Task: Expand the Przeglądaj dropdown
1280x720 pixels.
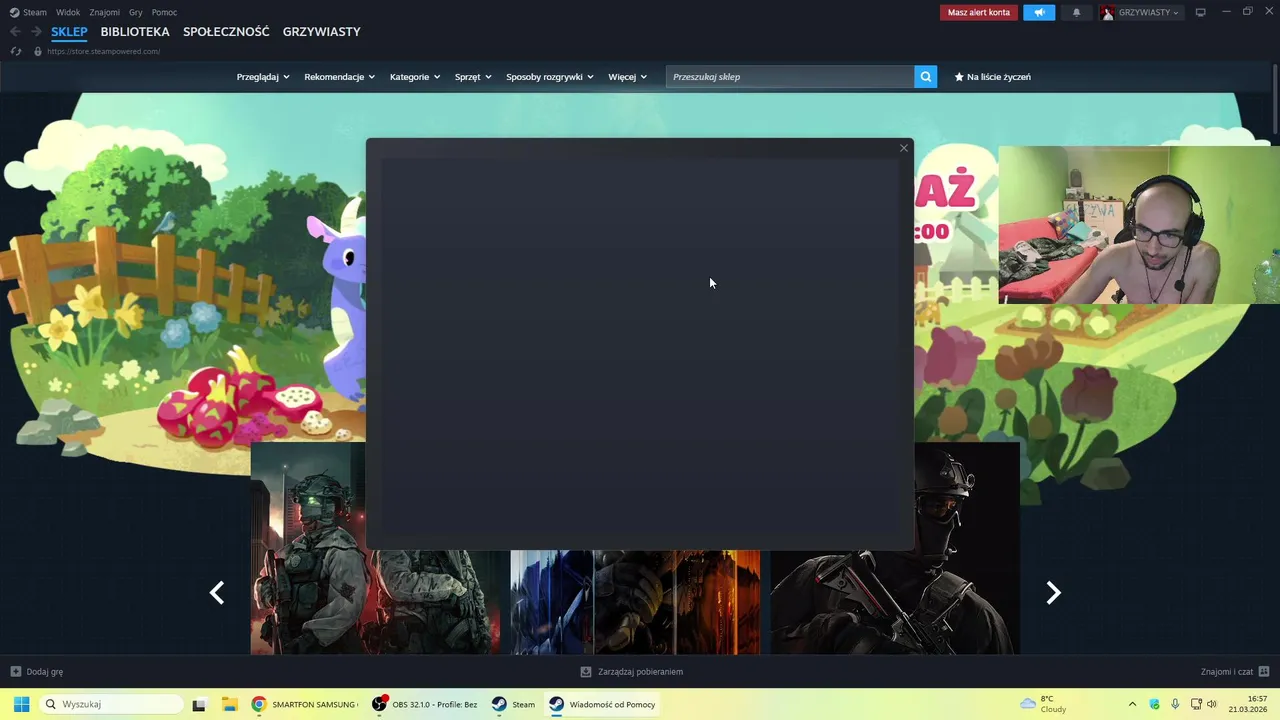Action: pyautogui.click(x=263, y=76)
